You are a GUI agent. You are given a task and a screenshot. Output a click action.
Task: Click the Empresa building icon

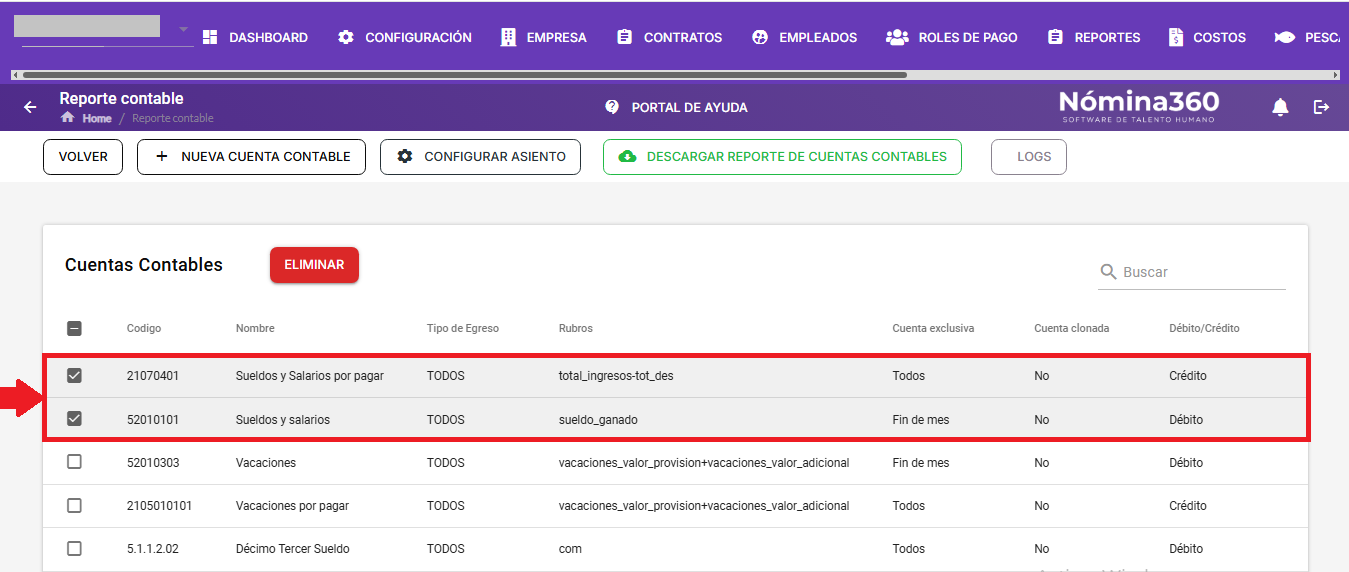(x=508, y=37)
